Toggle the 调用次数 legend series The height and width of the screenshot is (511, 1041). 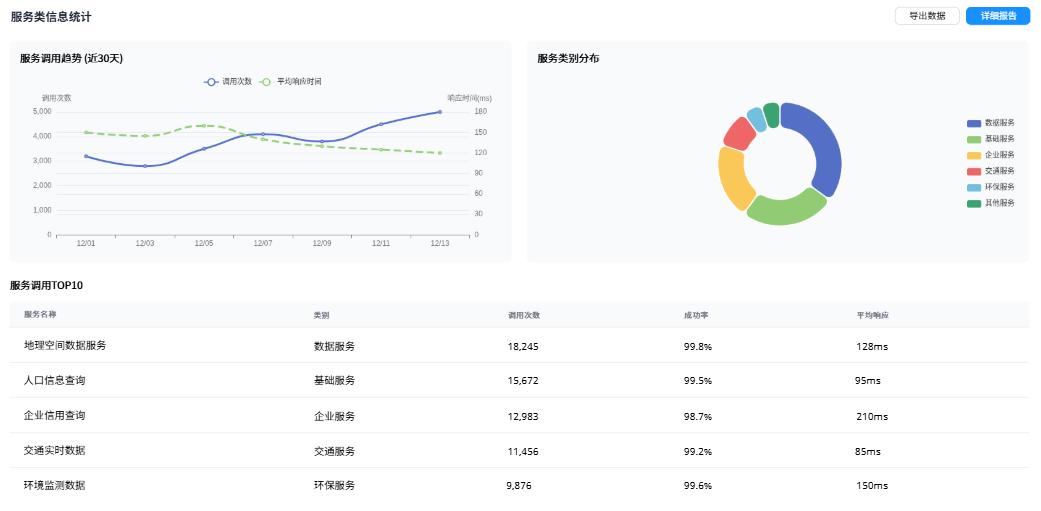point(229,81)
